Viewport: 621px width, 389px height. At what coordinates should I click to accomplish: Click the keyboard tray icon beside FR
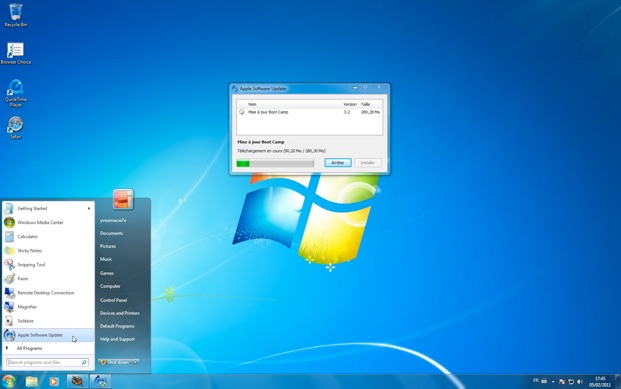[x=544, y=381]
